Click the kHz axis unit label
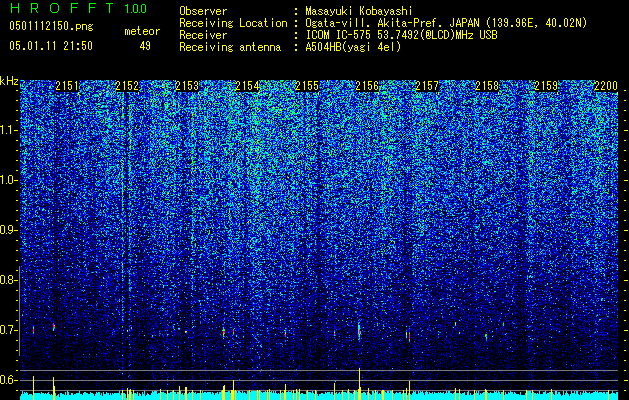The height and width of the screenshot is (400, 629). point(9,81)
